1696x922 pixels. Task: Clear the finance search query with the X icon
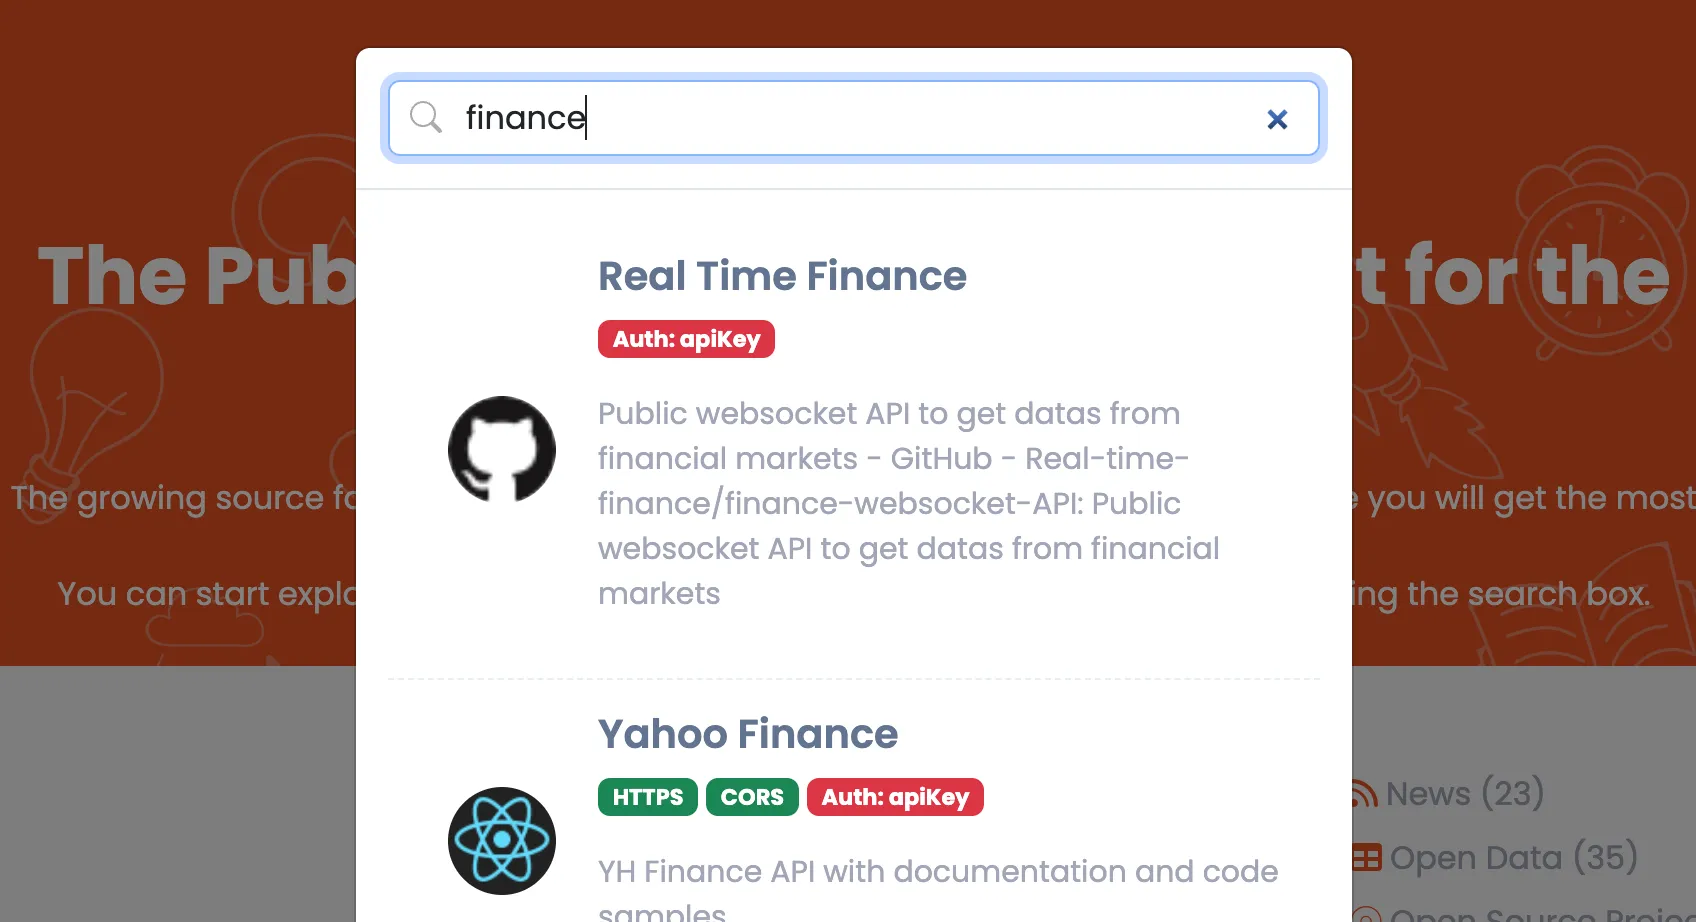click(1277, 119)
